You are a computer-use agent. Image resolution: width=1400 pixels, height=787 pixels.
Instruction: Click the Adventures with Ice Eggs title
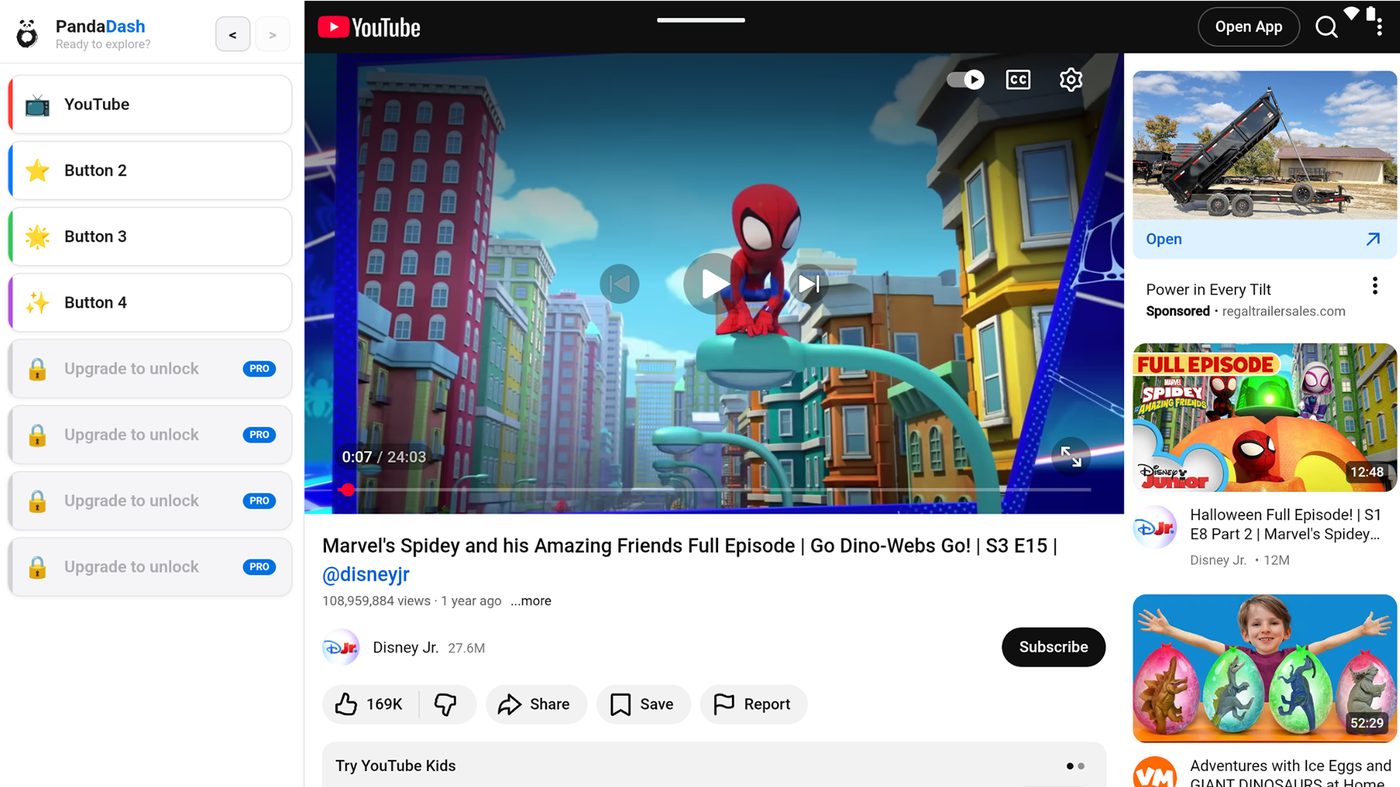point(1290,772)
